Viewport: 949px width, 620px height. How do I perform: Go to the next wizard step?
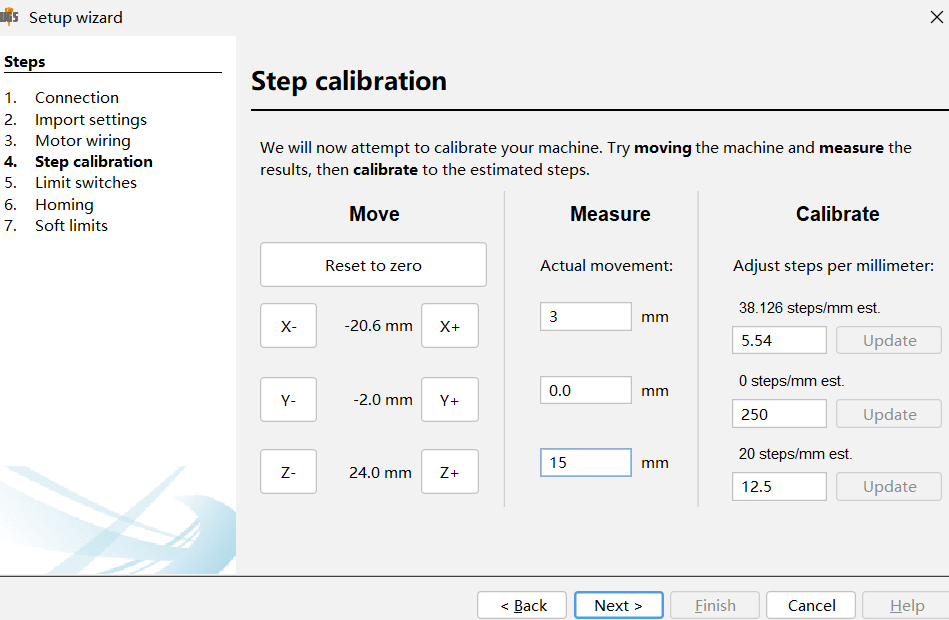(x=617, y=605)
